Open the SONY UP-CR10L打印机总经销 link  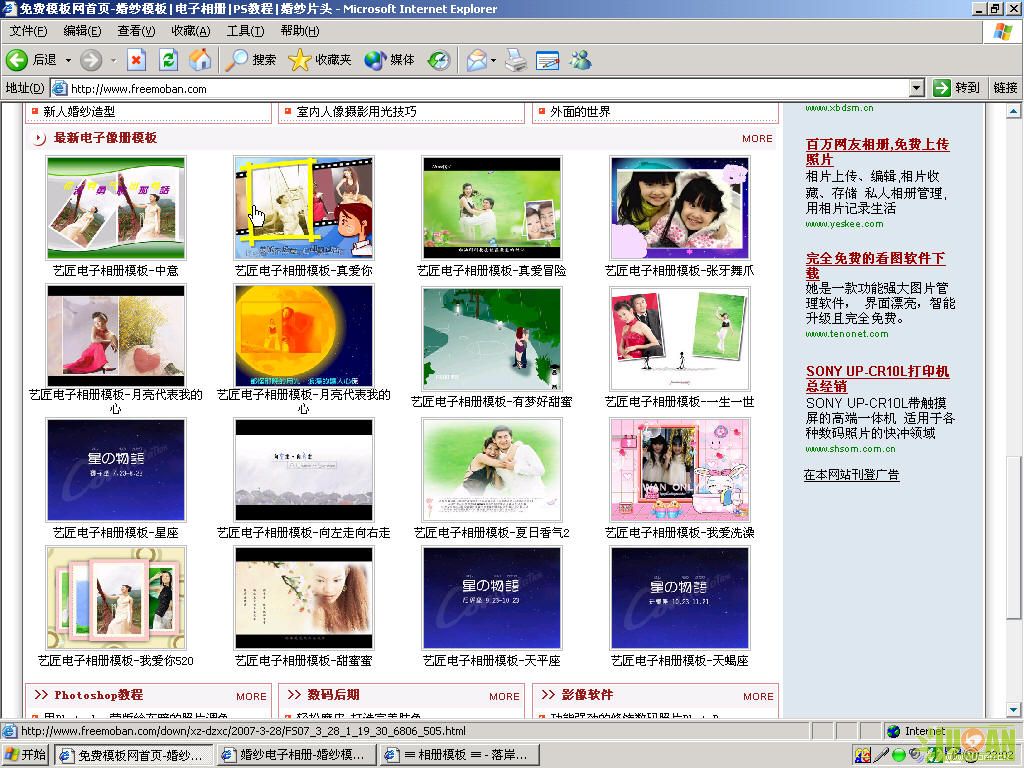click(x=877, y=379)
